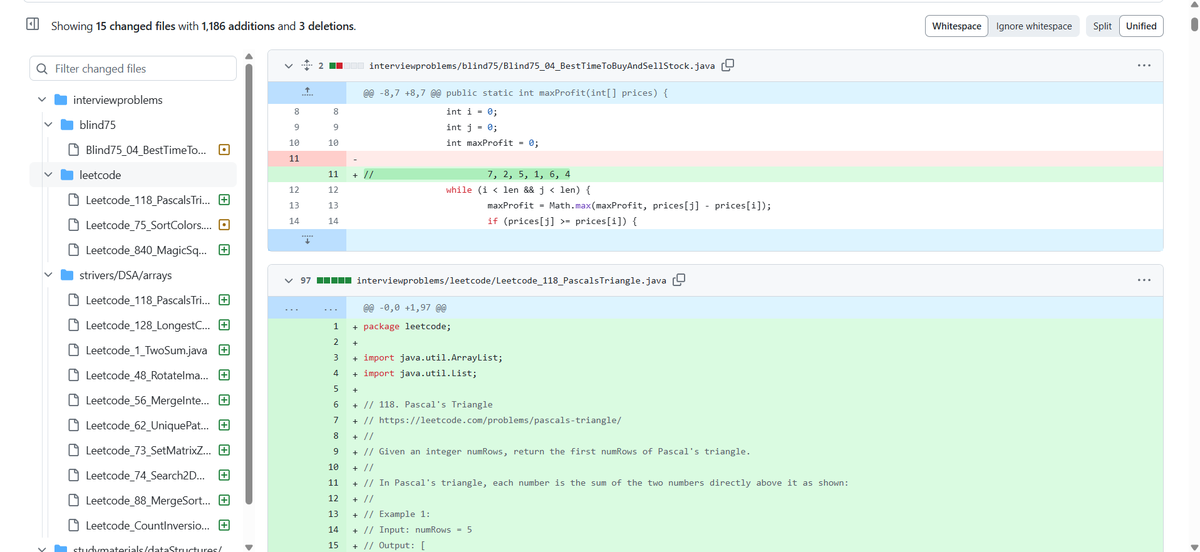Open Leetcode_840_MagicSq... file in tree
The height and width of the screenshot is (552, 1200).
pyautogui.click(x=146, y=250)
